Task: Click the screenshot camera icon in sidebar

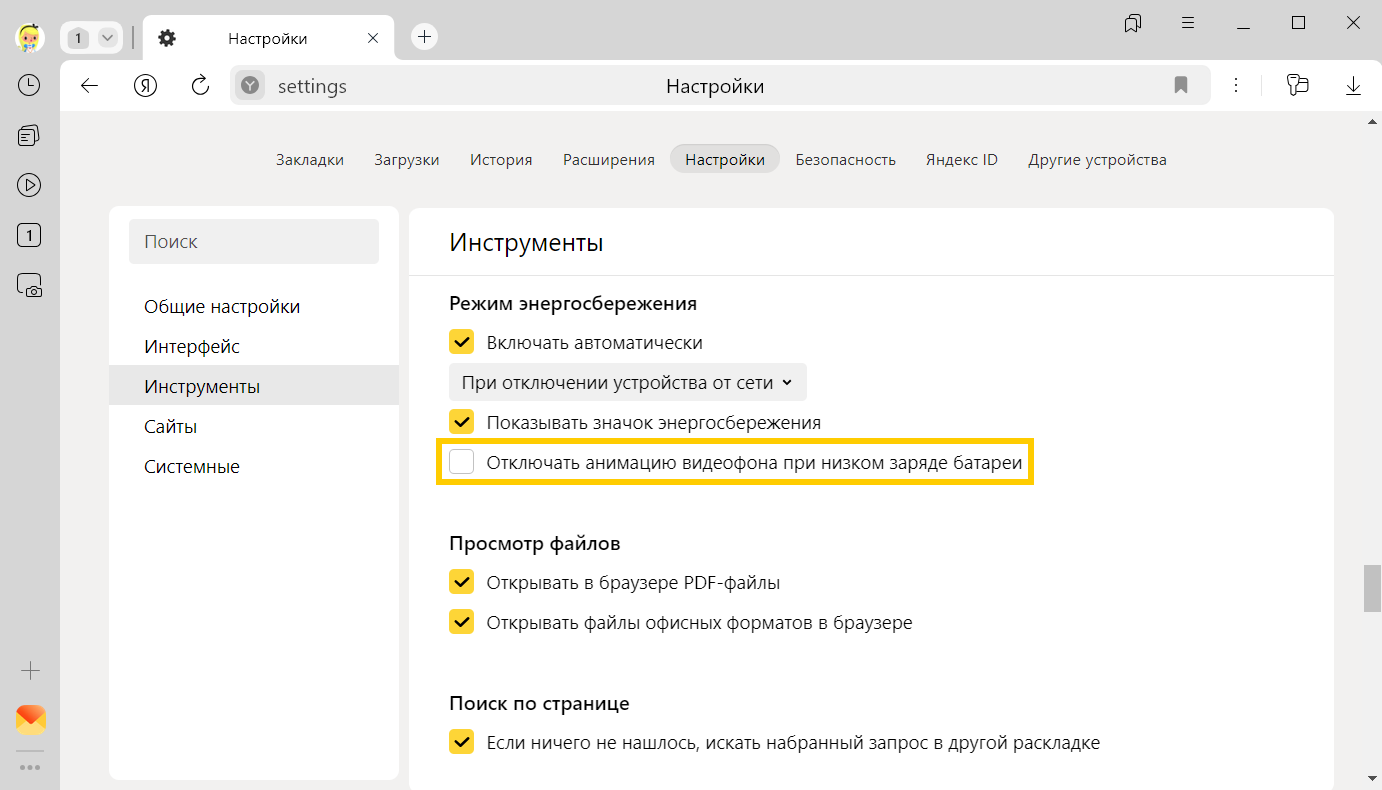Action: 29,286
